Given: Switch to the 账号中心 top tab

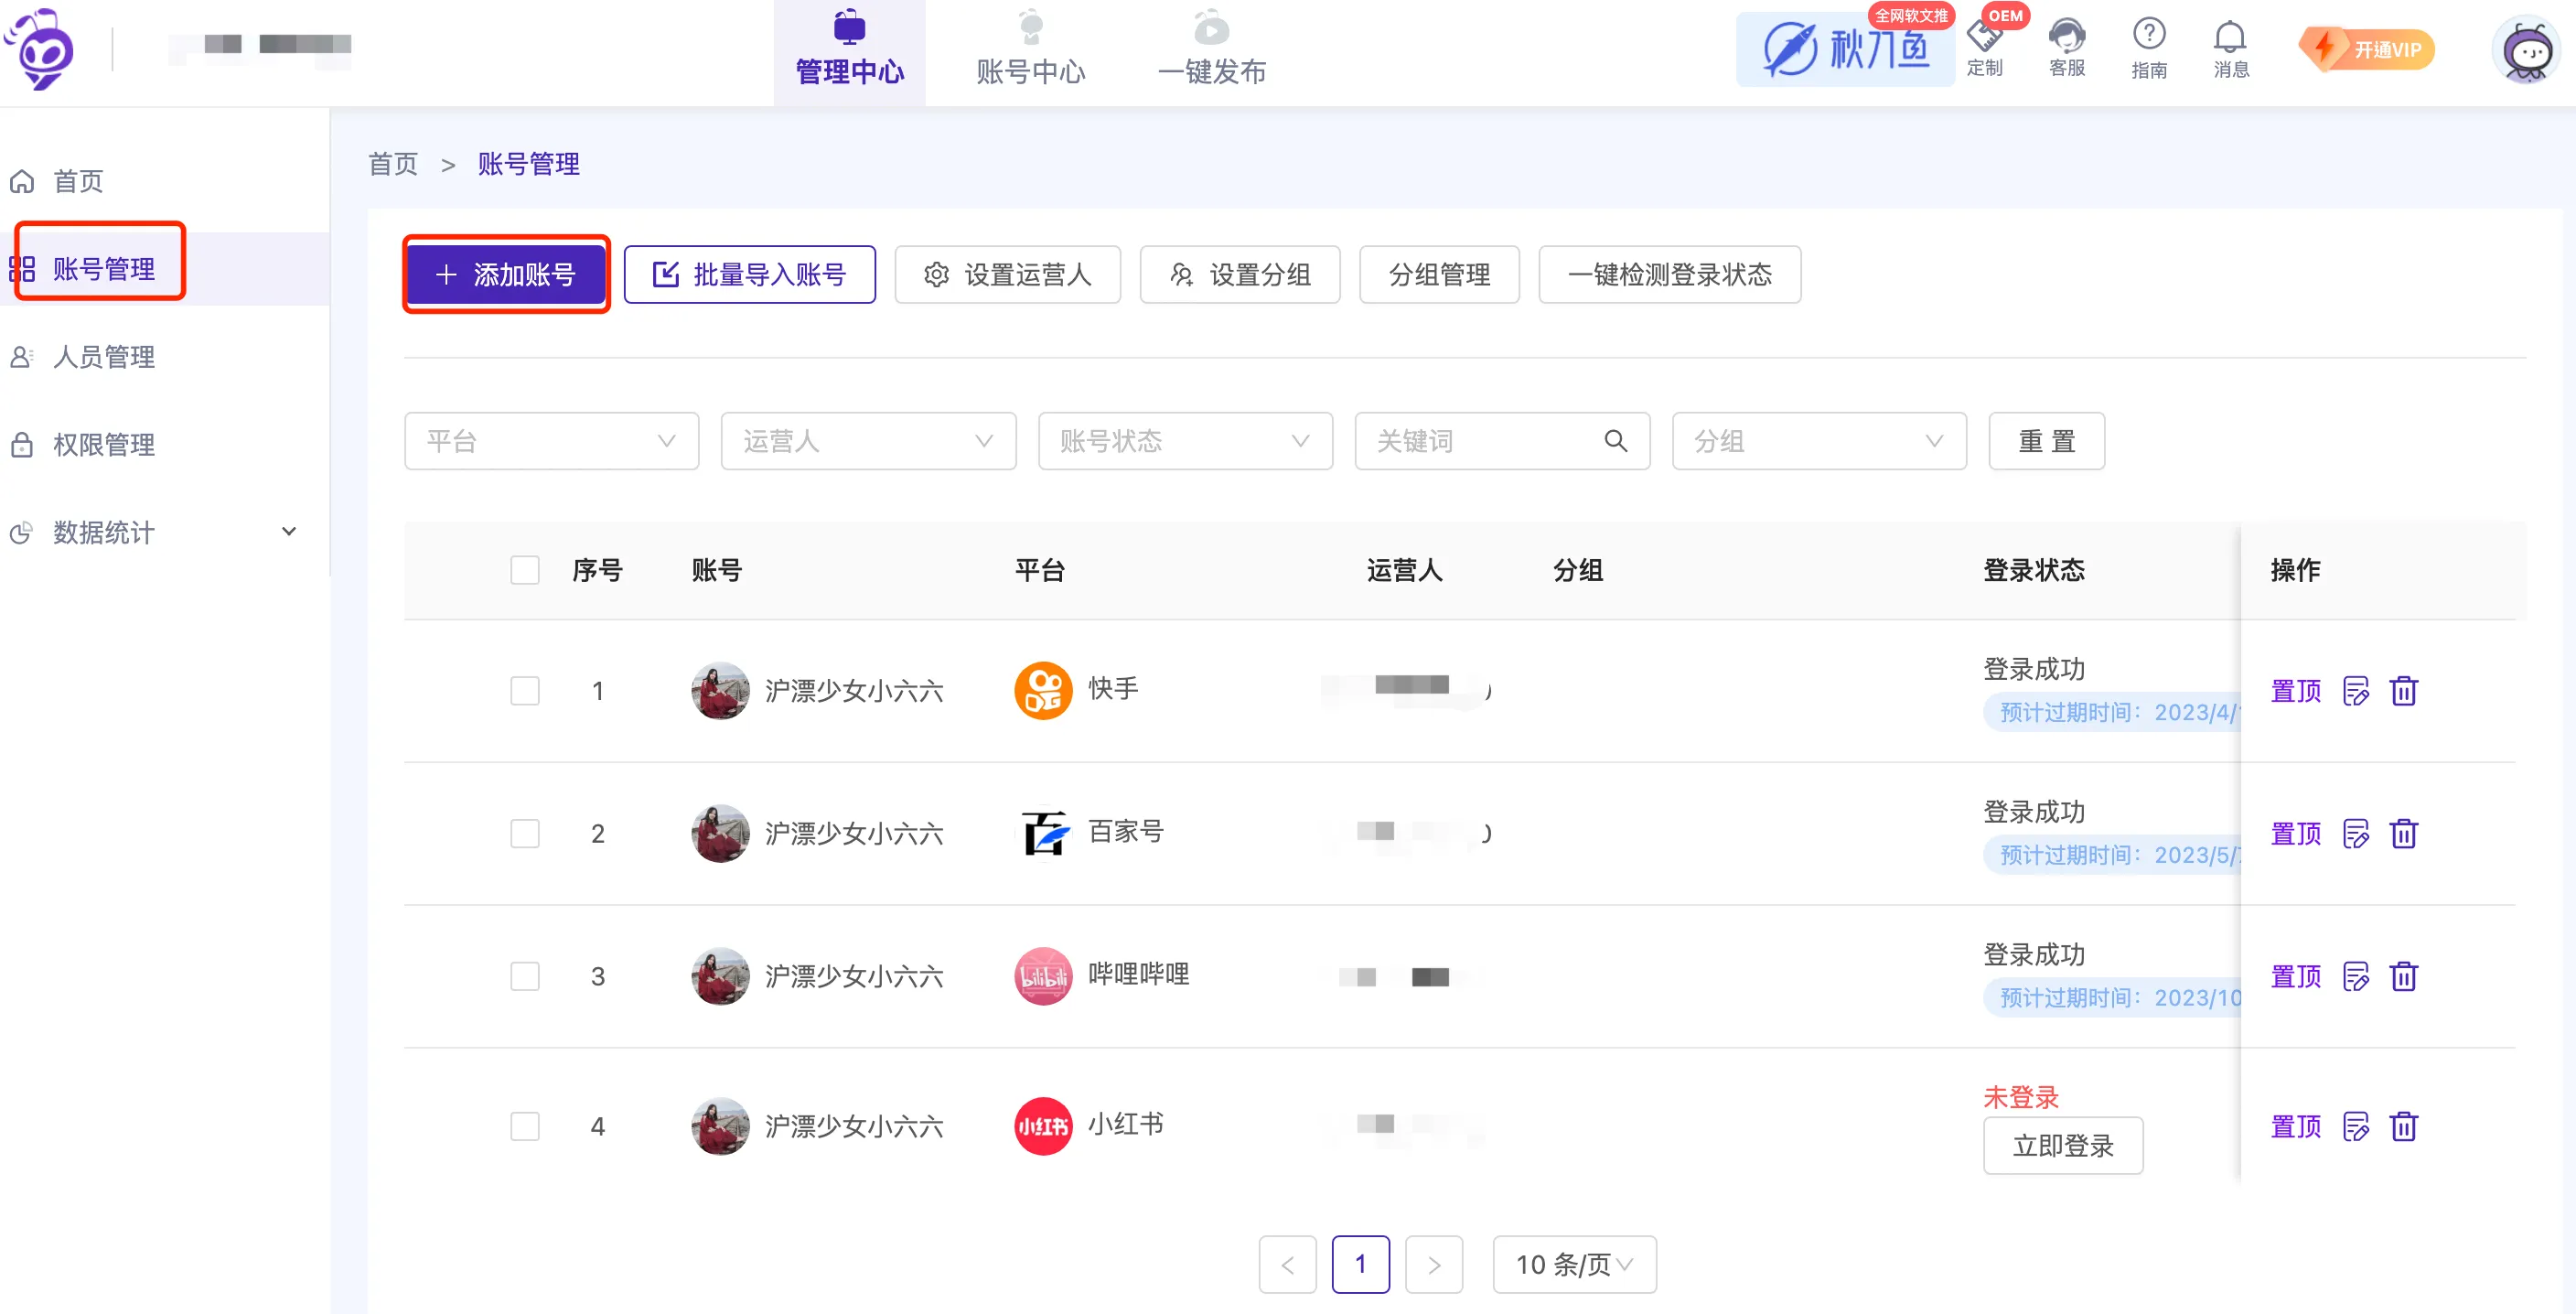Looking at the screenshot, I should (x=1030, y=52).
